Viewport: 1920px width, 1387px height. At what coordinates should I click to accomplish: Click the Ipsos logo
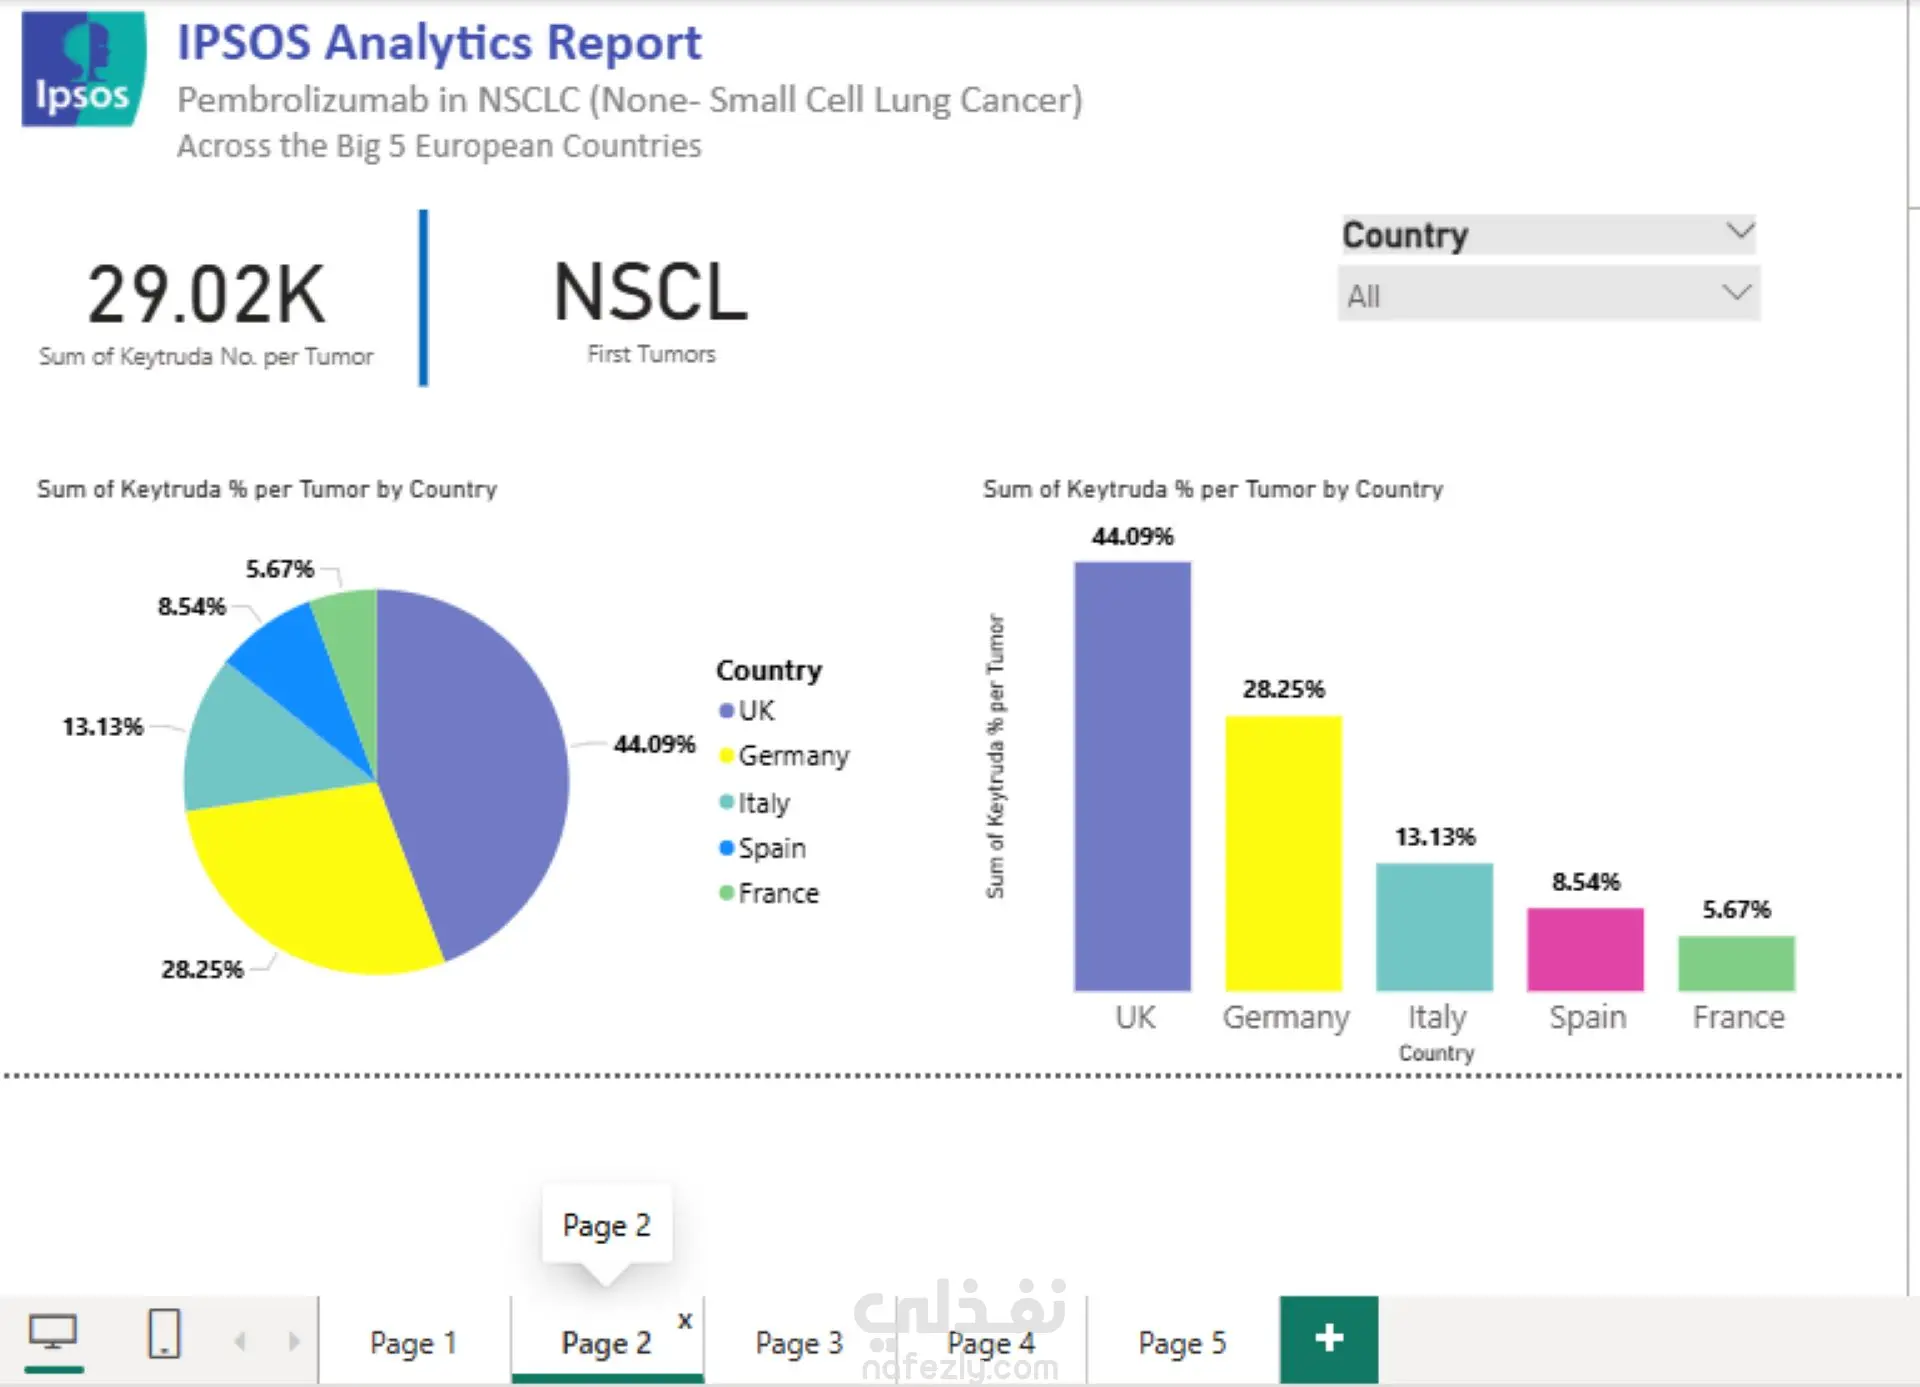tap(84, 69)
